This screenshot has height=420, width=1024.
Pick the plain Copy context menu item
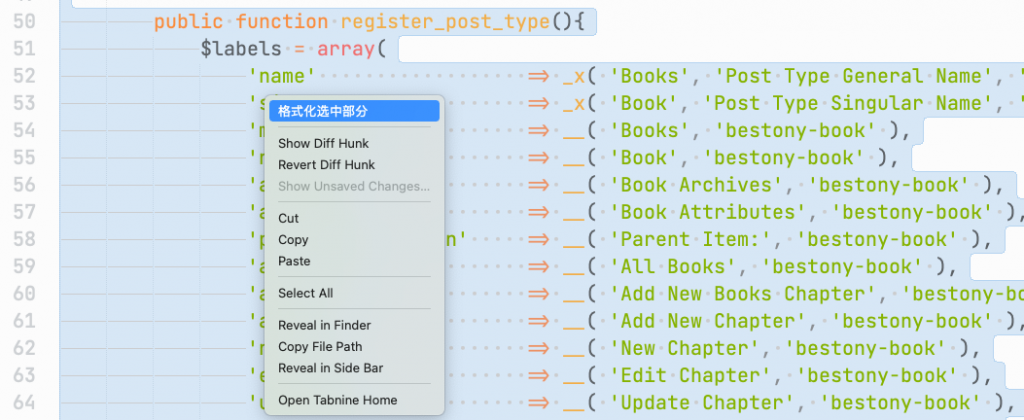[293, 240]
